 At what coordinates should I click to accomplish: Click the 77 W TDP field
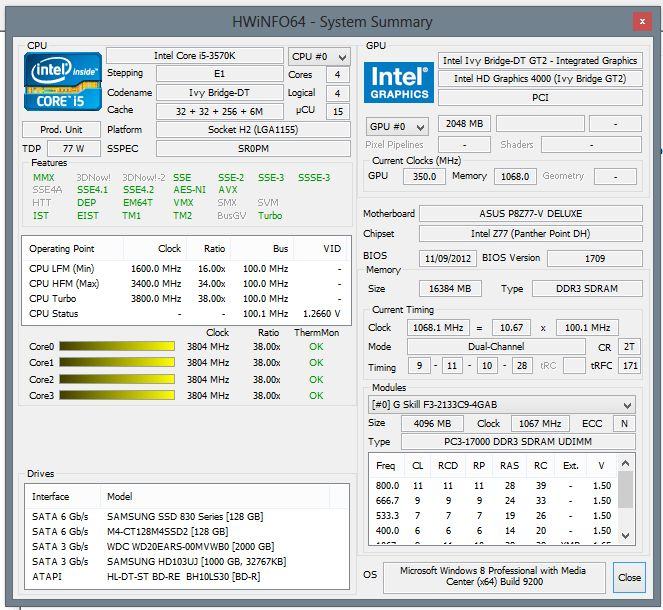pos(74,148)
